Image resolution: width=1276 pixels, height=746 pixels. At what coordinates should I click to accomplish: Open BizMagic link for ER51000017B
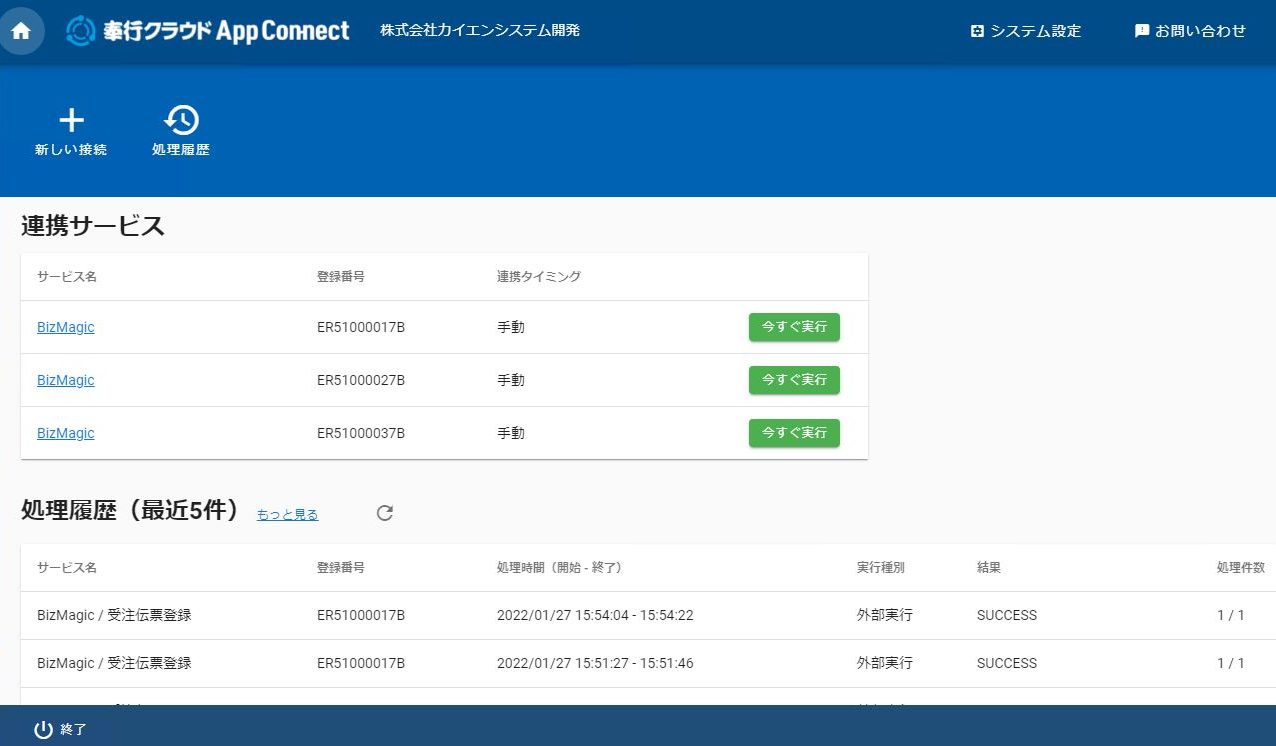tap(66, 327)
